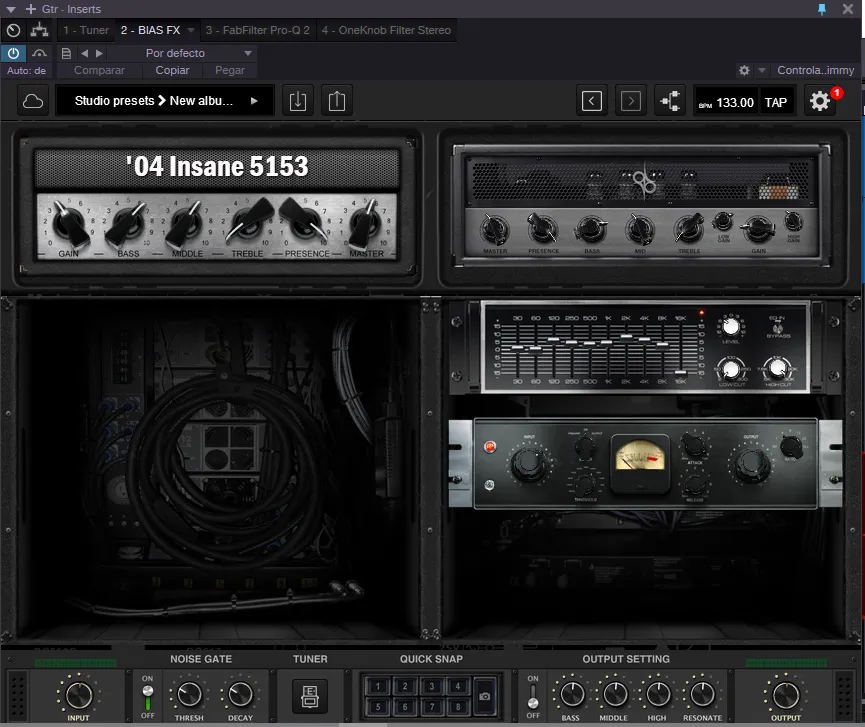Select the second amp head on right
Image resolution: width=865 pixels, height=727 pixels.
click(642, 206)
